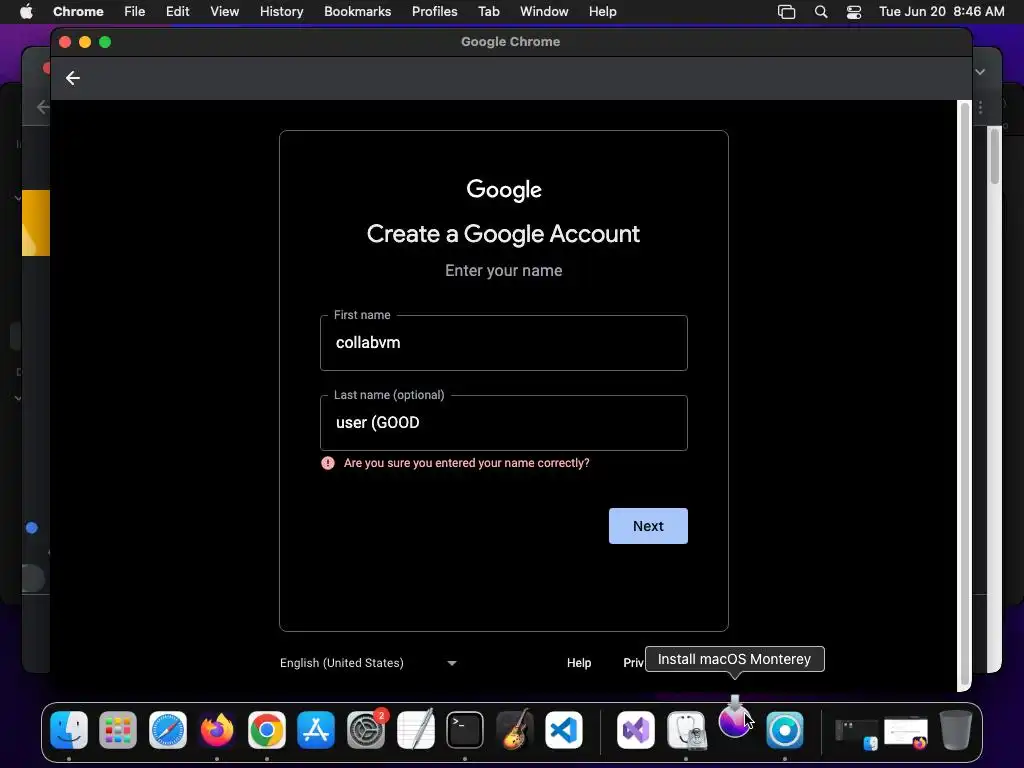This screenshot has height=768, width=1024.
Task: Open Google Chrome from the dock
Action: click(x=266, y=729)
